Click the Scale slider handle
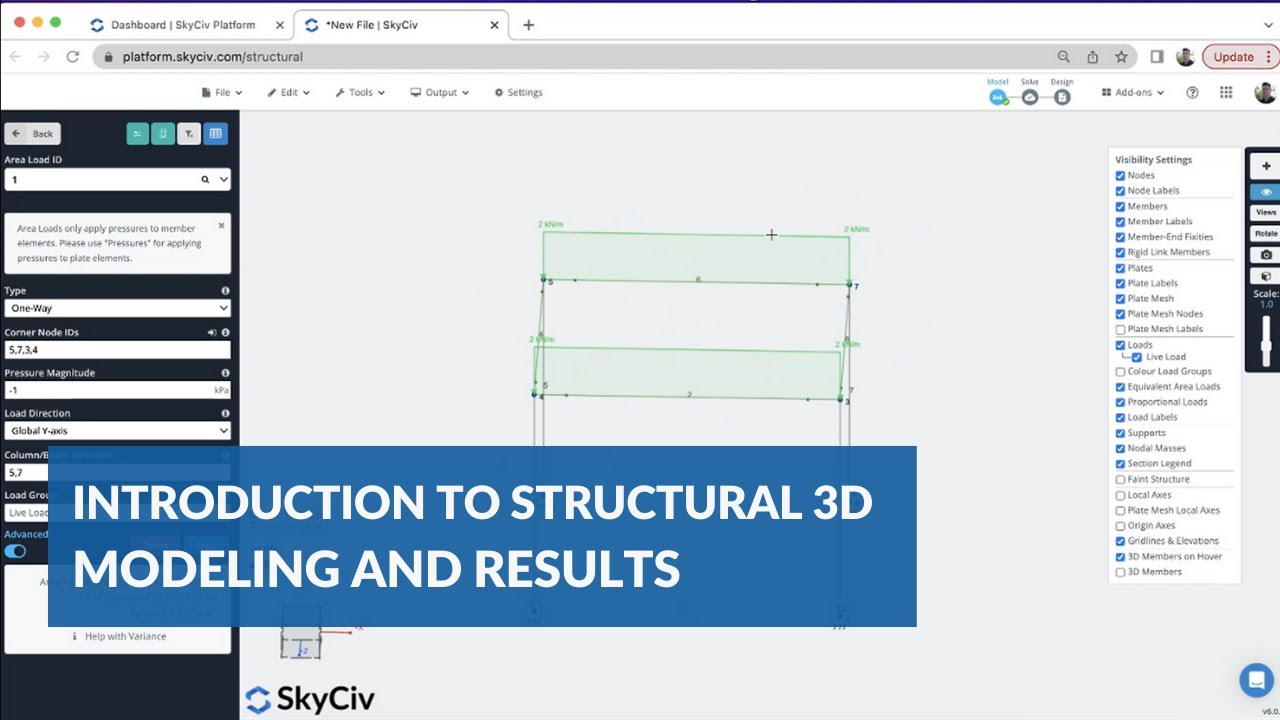This screenshot has width=1280, height=720. pos(1266,346)
